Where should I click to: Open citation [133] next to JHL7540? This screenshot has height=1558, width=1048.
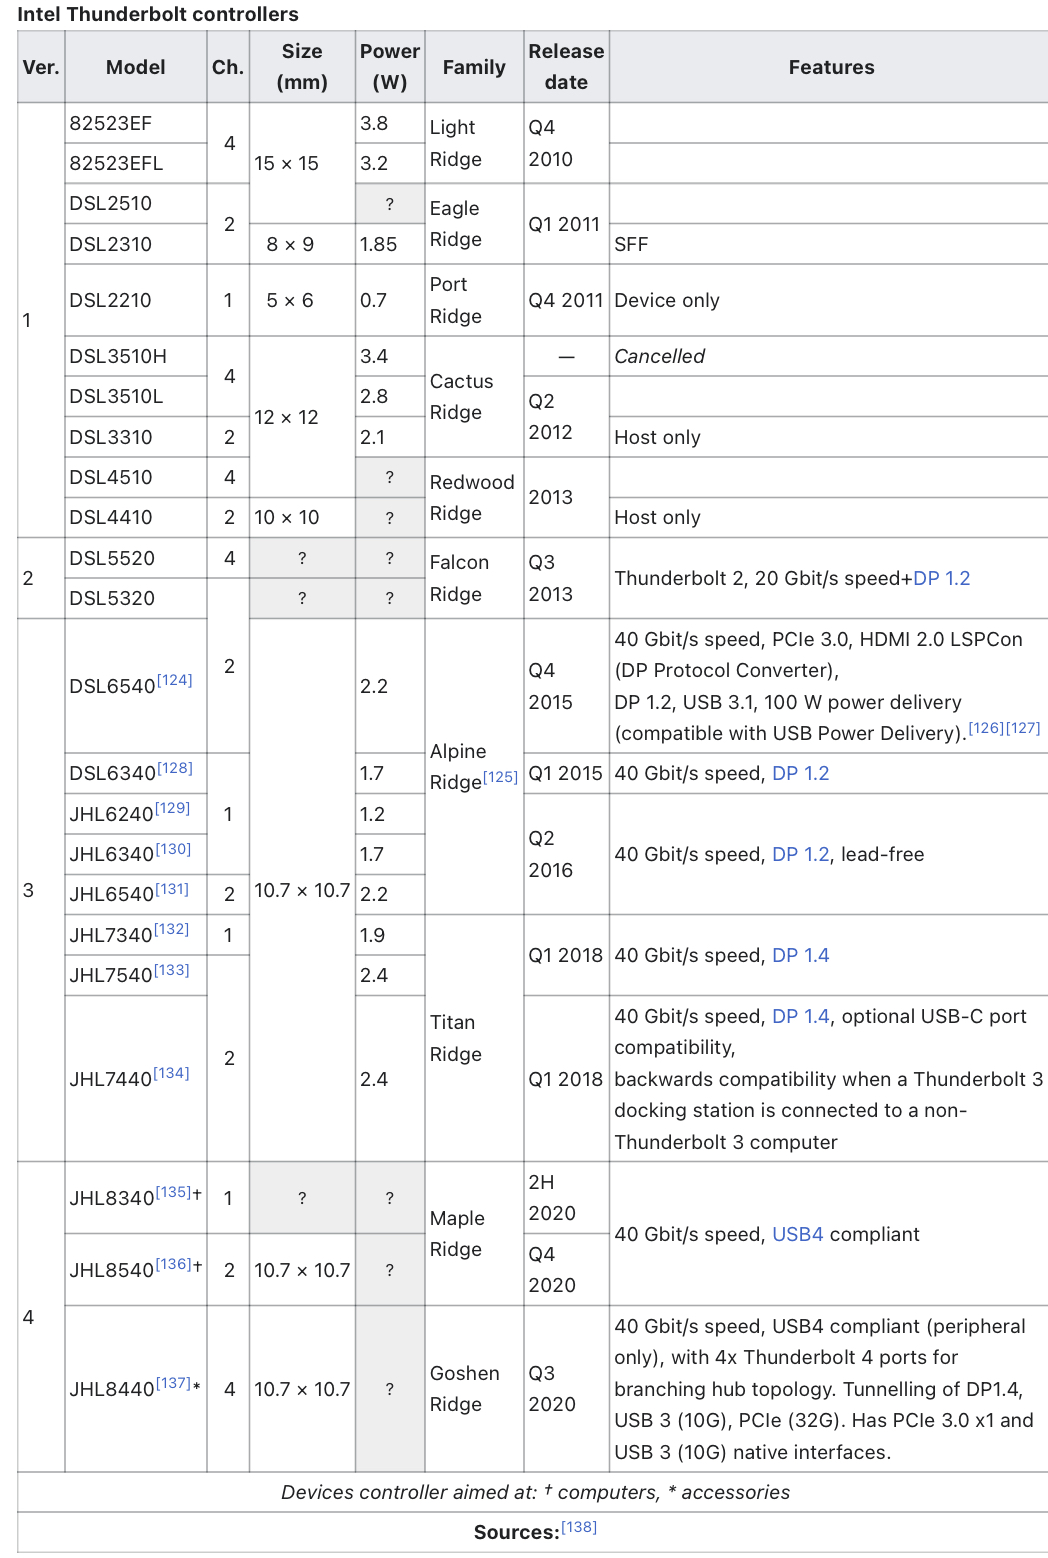tap(171, 970)
